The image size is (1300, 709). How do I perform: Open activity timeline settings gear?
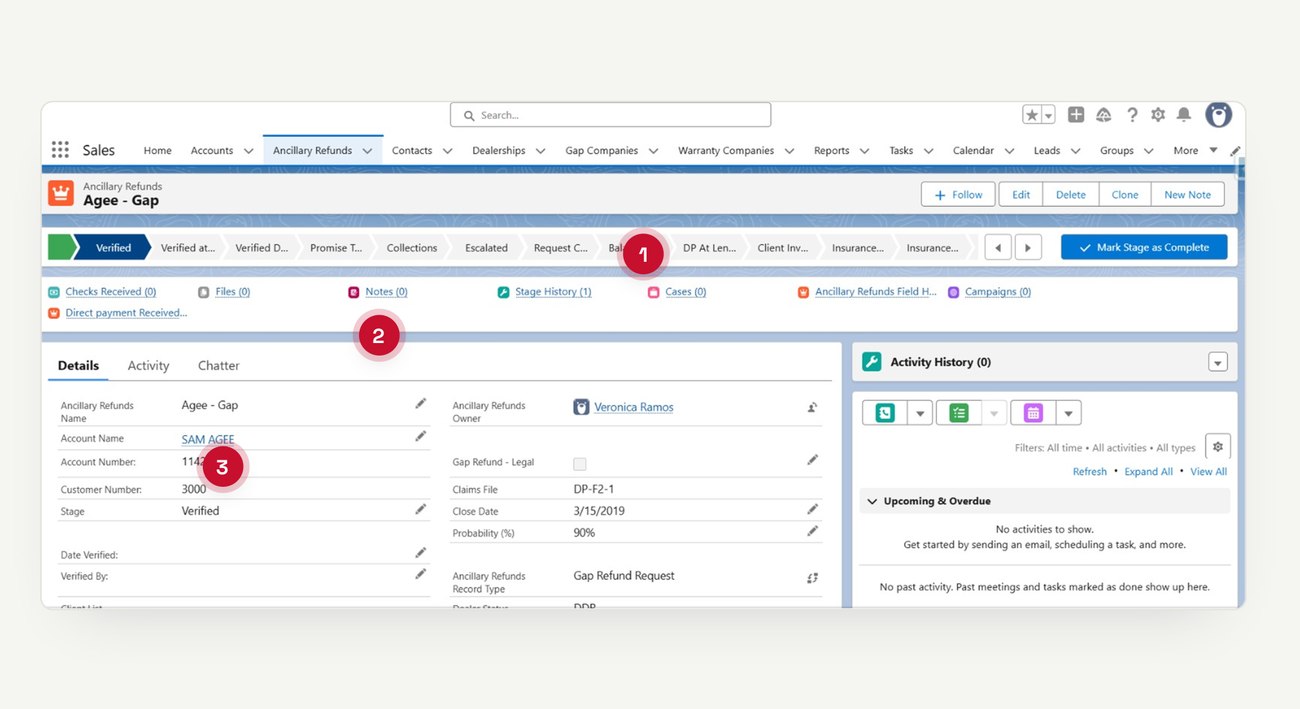tap(1217, 447)
